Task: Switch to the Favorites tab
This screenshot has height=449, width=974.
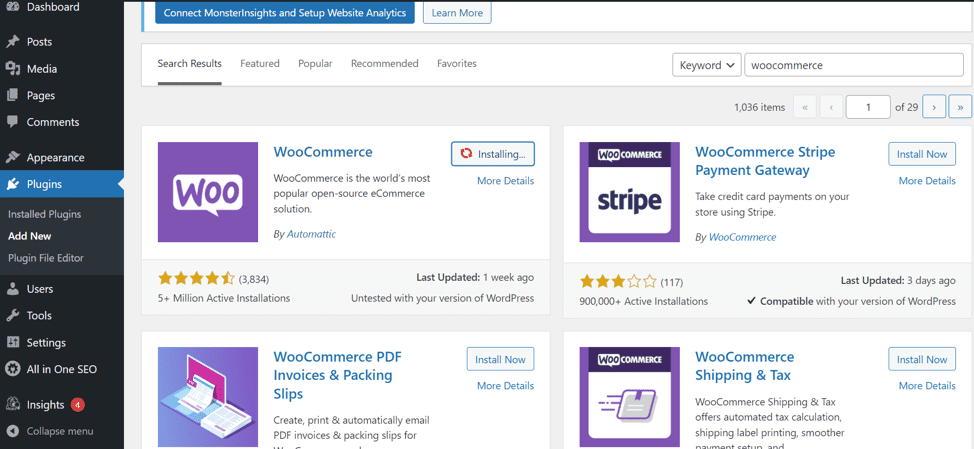Action: pyautogui.click(x=457, y=63)
